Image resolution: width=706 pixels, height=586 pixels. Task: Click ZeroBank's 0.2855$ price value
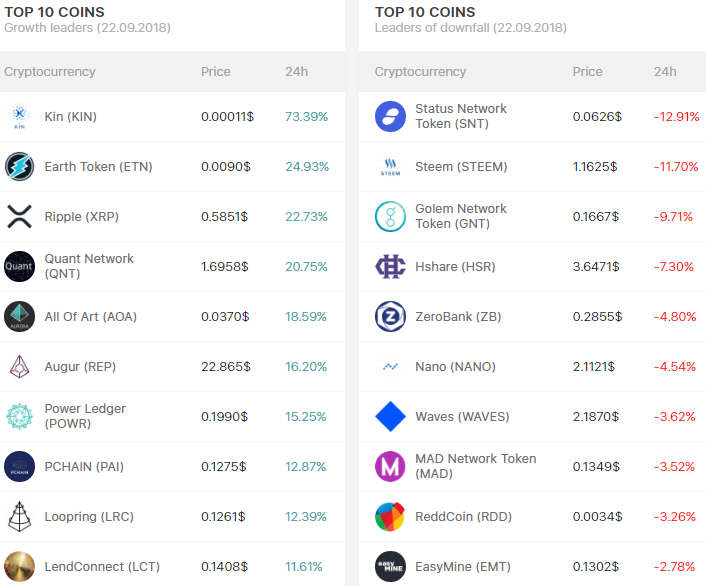(x=597, y=317)
